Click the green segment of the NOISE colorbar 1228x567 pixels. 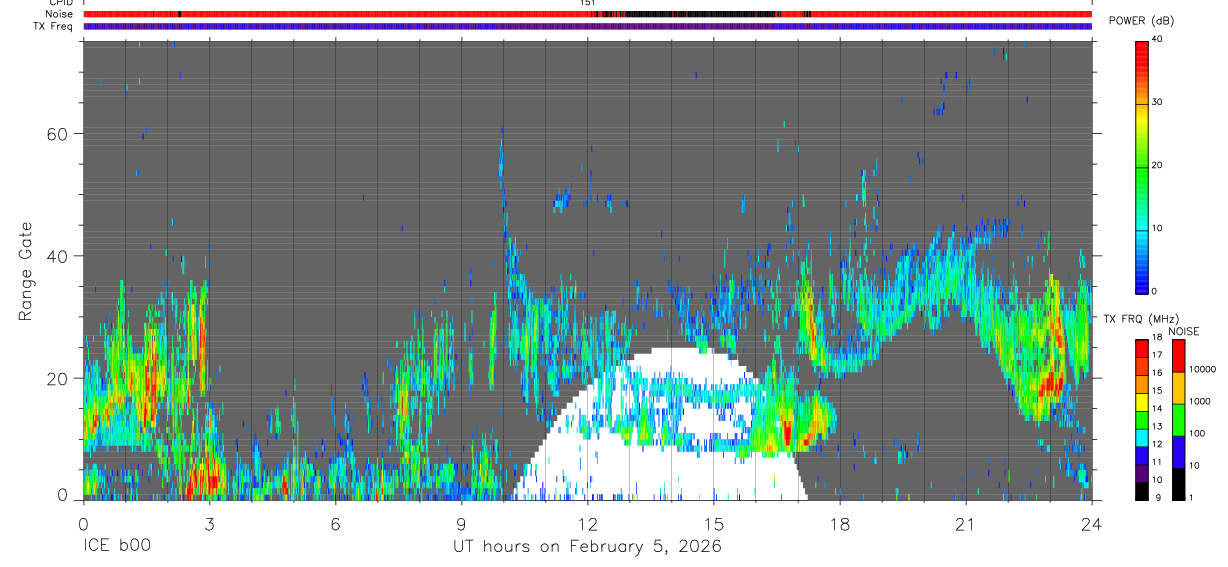[1178, 420]
